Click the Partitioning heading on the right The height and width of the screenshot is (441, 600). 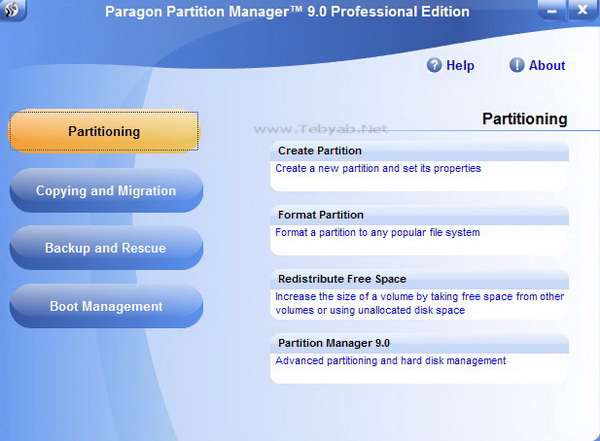coord(525,119)
